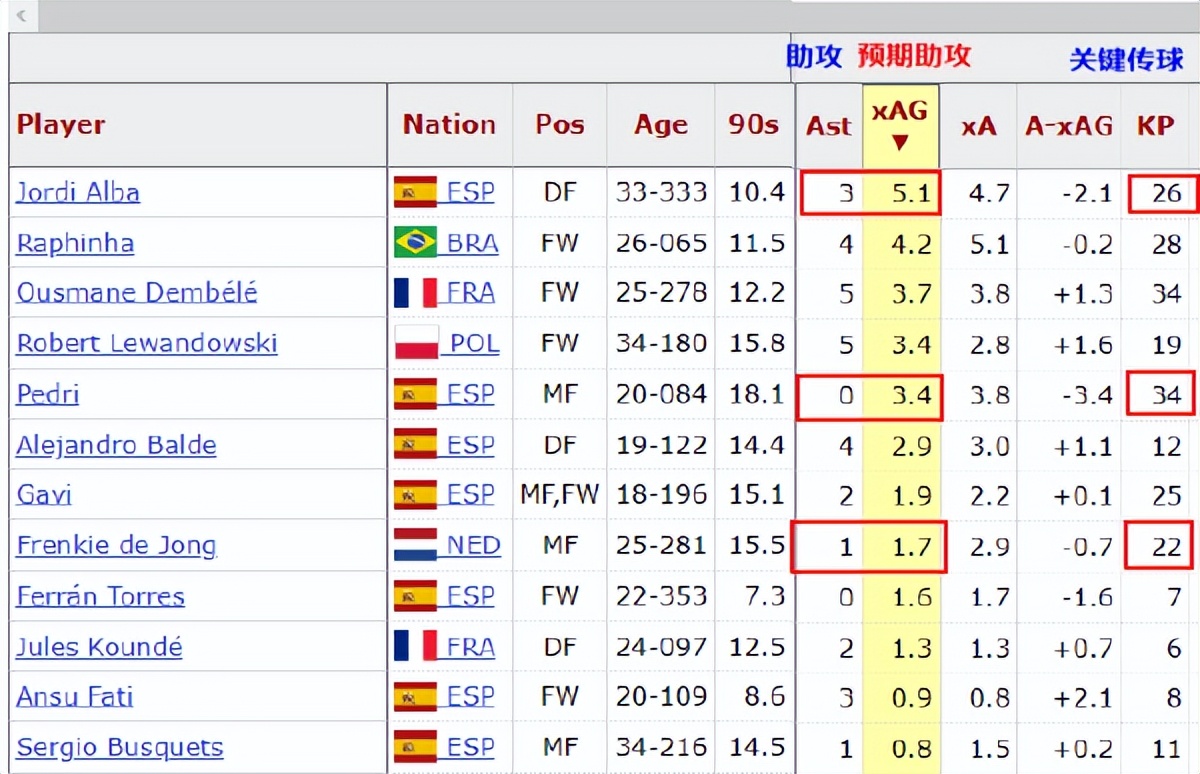
Task: Open the Jordi Alba player link
Action: (x=78, y=192)
